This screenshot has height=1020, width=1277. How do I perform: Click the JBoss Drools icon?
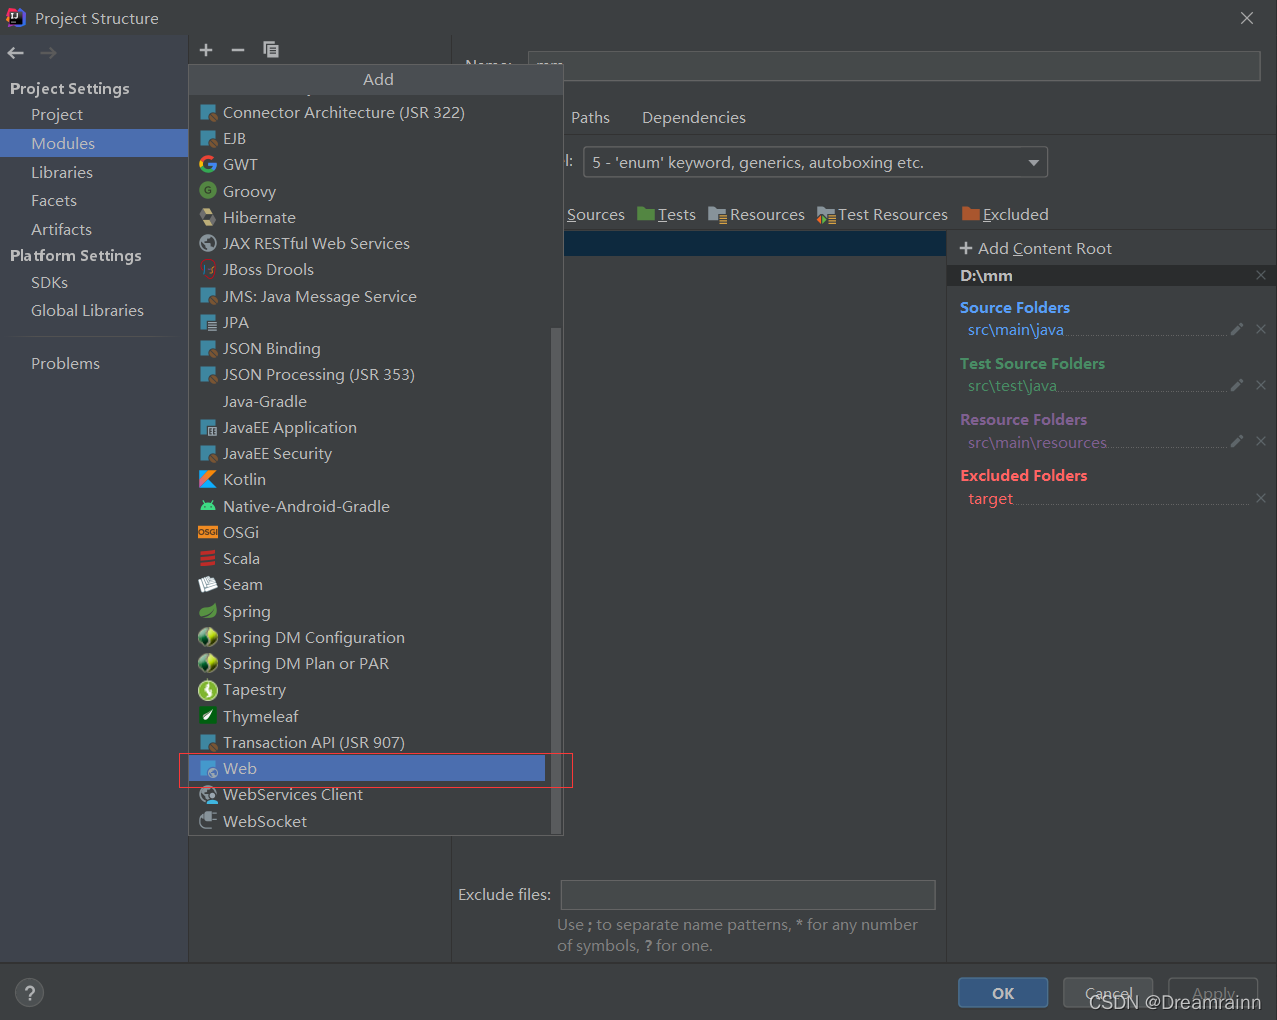208,269
